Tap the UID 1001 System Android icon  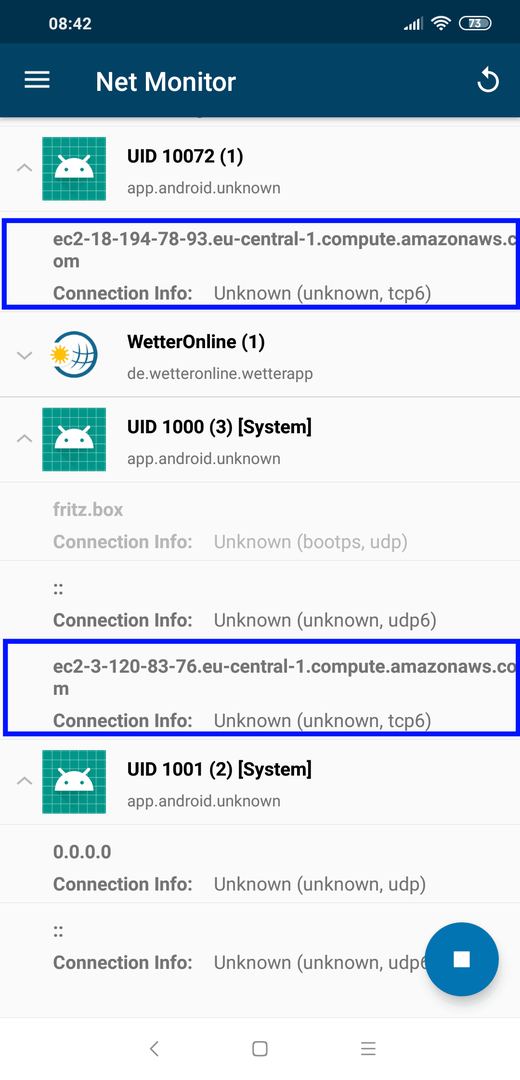click(x=74, y=782)
